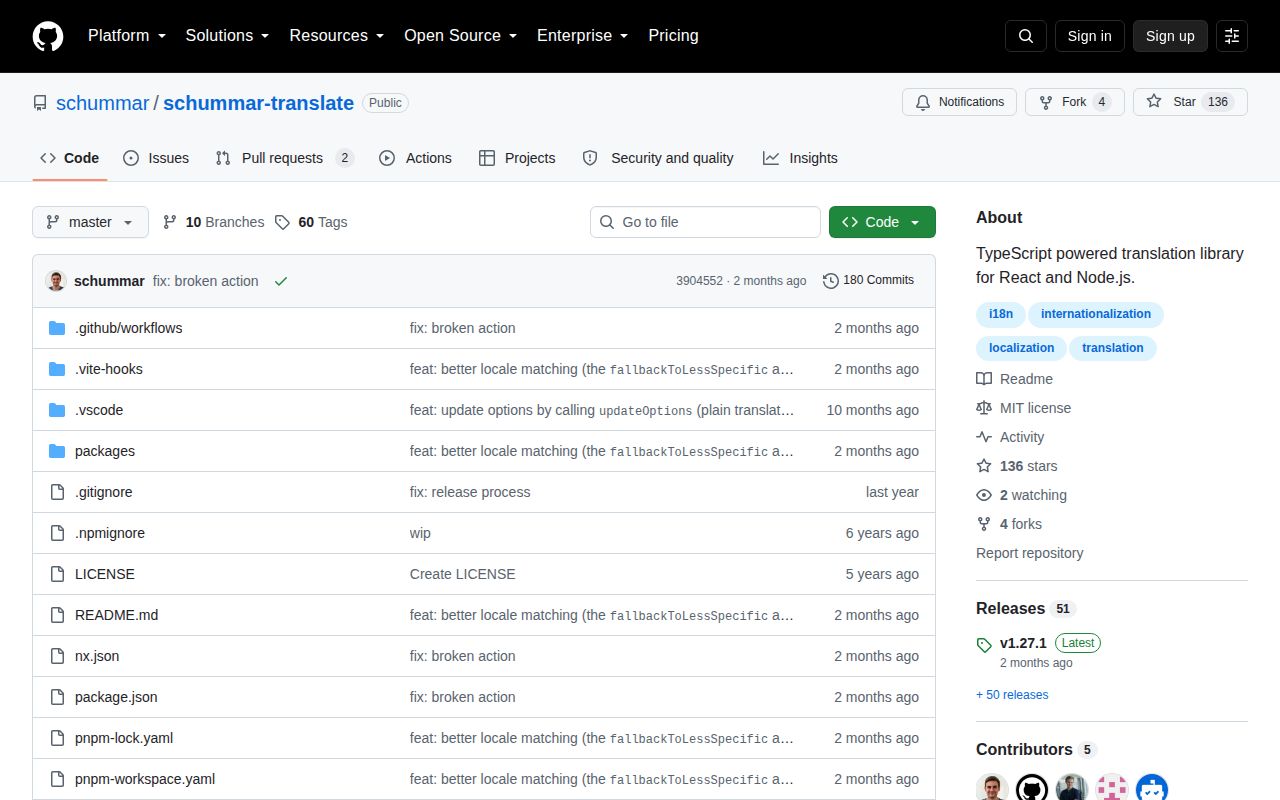
Task: Open the Platform dropdown menu
Action: point(126,36)
